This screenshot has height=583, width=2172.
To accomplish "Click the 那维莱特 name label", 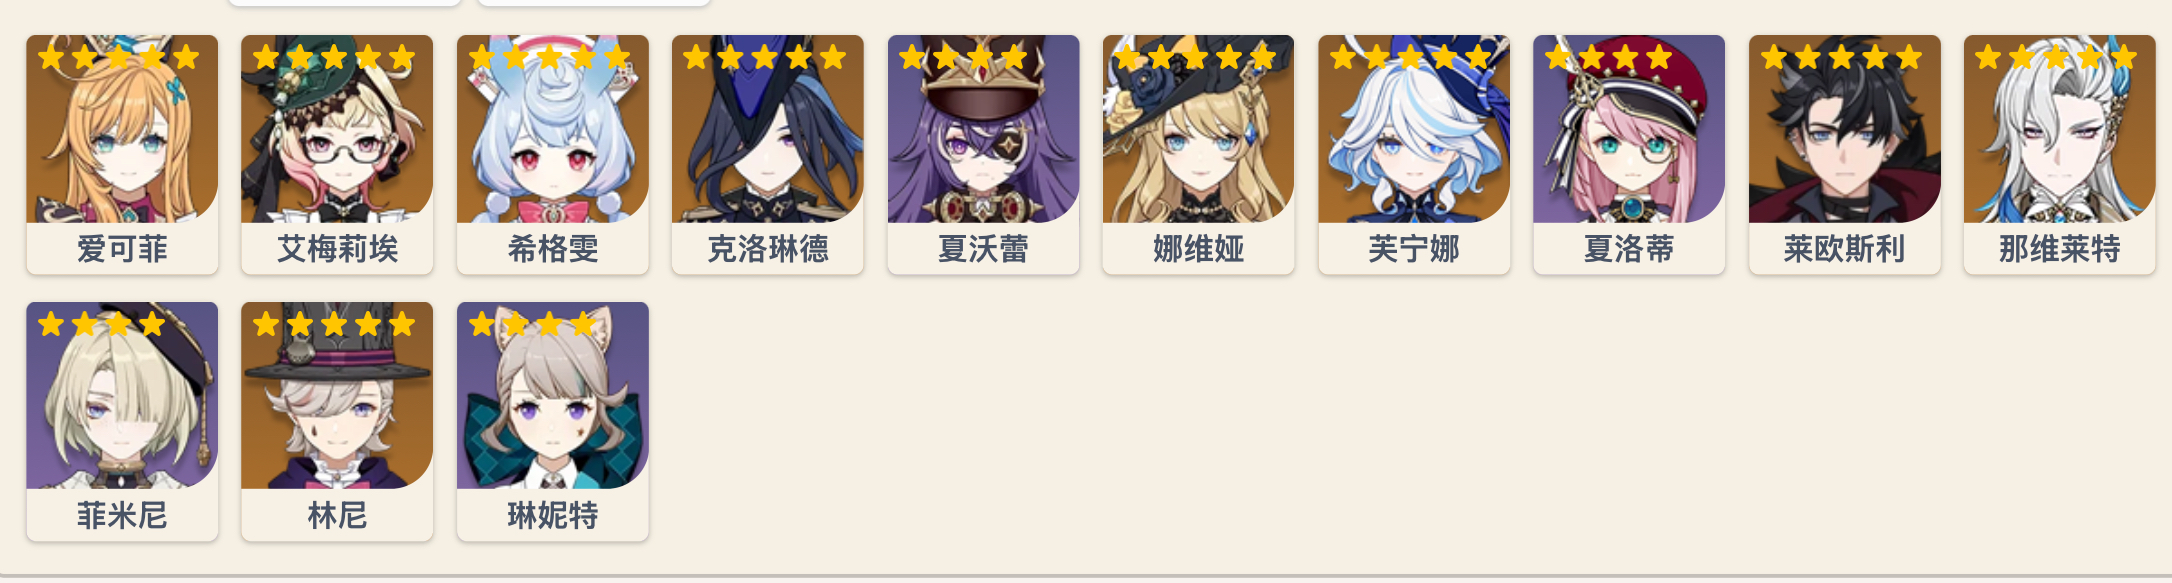I will [x=2060, y=249].
